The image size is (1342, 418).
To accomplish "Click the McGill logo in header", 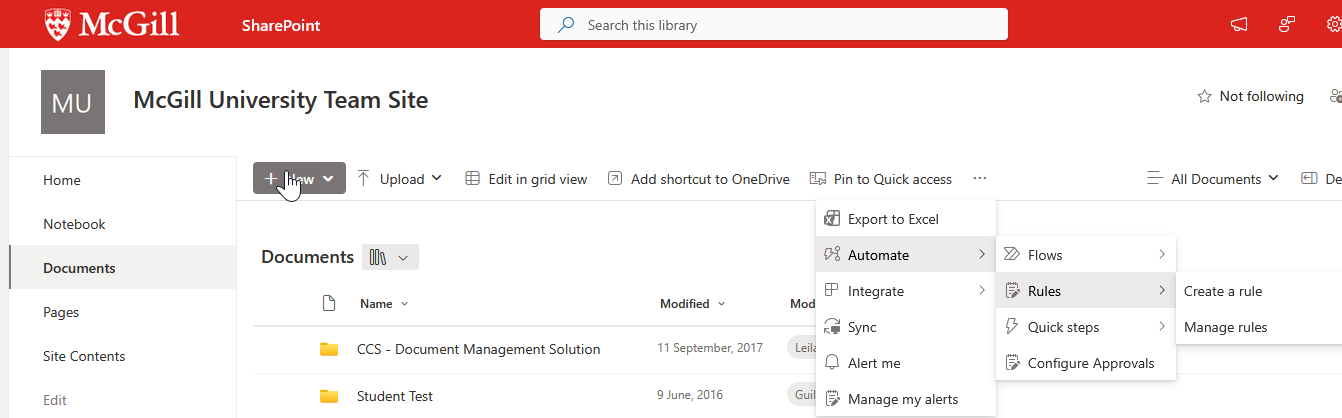I will (x=112, y=25).
